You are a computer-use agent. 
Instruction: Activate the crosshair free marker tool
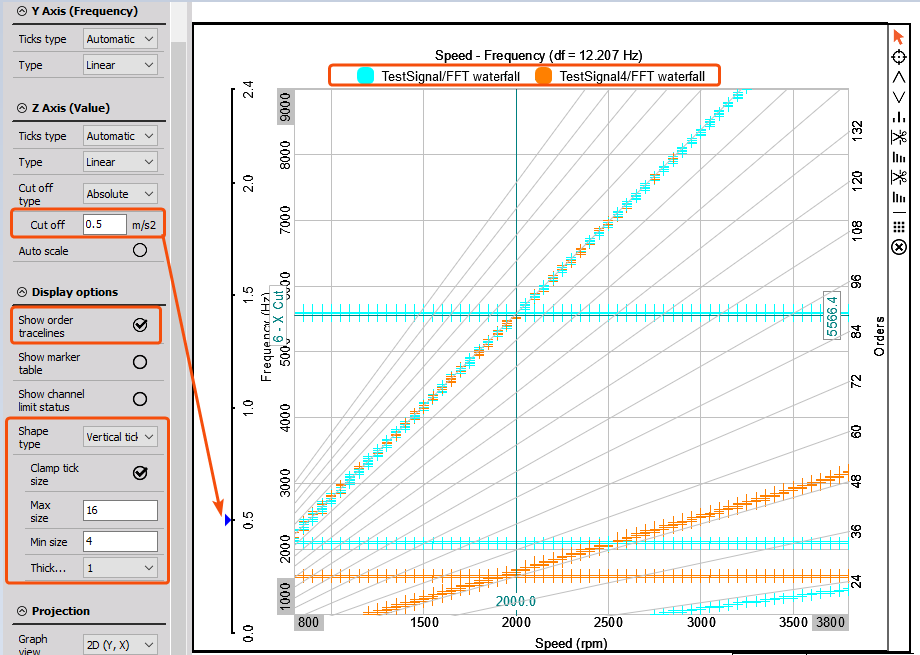click(x=899, y=57)
